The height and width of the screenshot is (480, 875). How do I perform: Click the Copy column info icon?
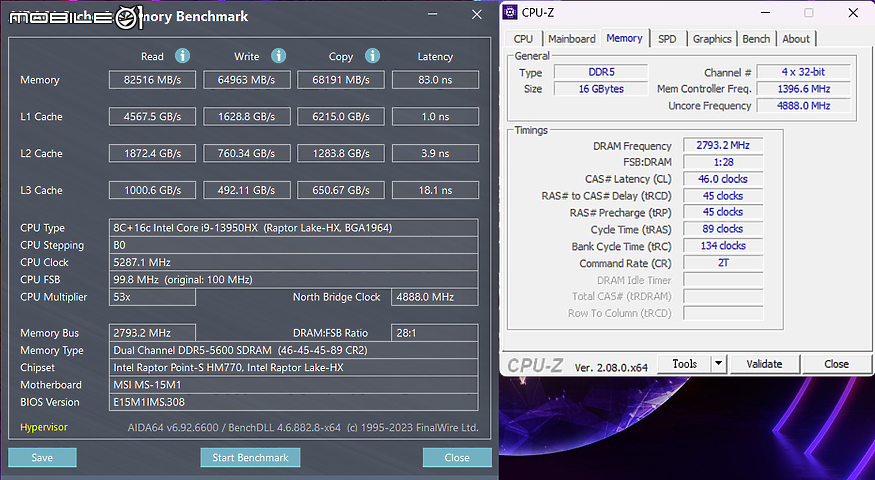(x=372, y=56)
